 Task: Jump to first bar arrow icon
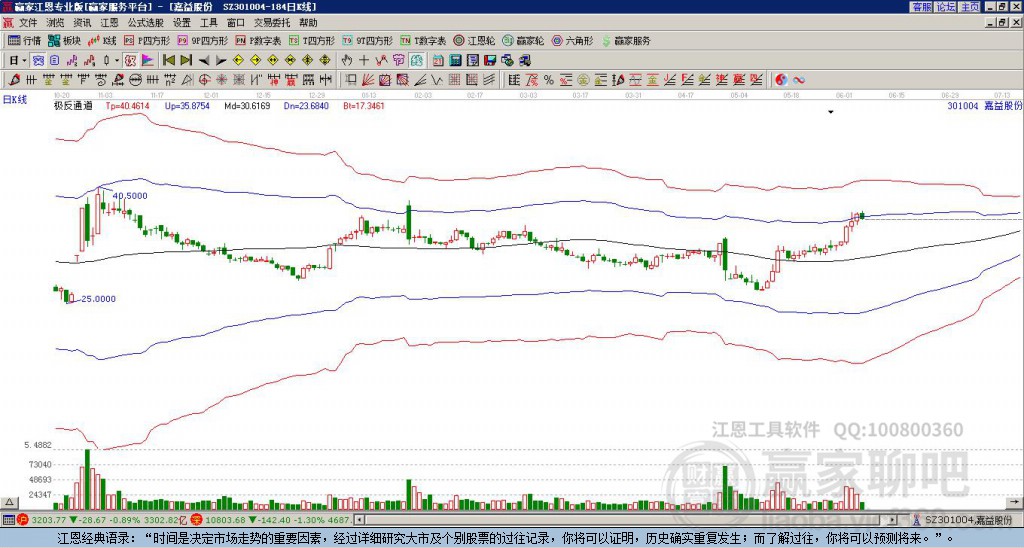point(169,60)
